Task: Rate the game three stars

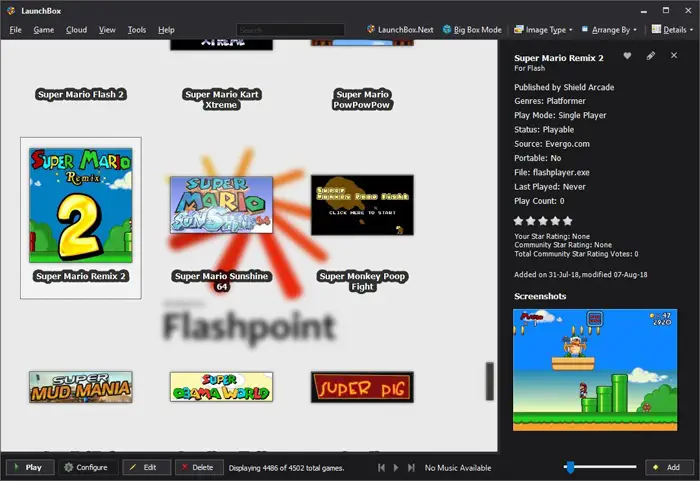Action: pos(543,221)
